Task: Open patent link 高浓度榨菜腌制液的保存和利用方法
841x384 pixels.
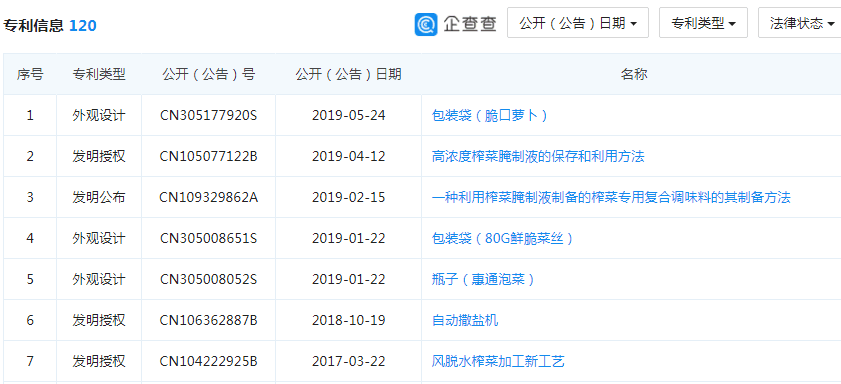Action: click(538, 156)
